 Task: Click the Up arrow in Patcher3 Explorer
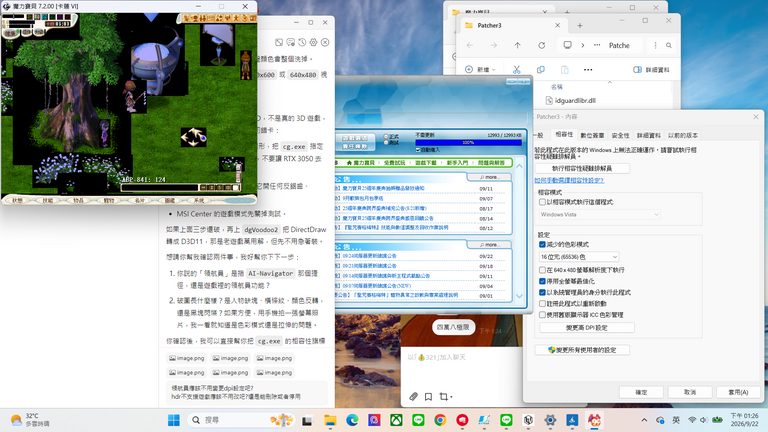coord(517,45)
